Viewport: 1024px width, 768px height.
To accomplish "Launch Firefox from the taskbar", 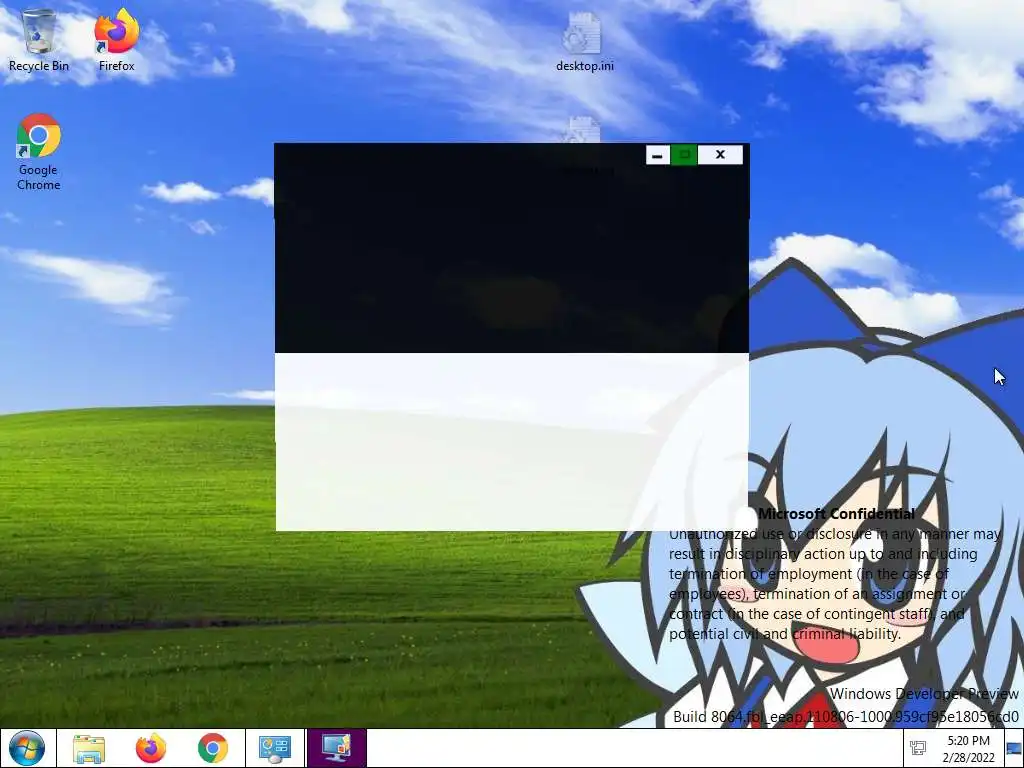I will click(x=151, y=748).
